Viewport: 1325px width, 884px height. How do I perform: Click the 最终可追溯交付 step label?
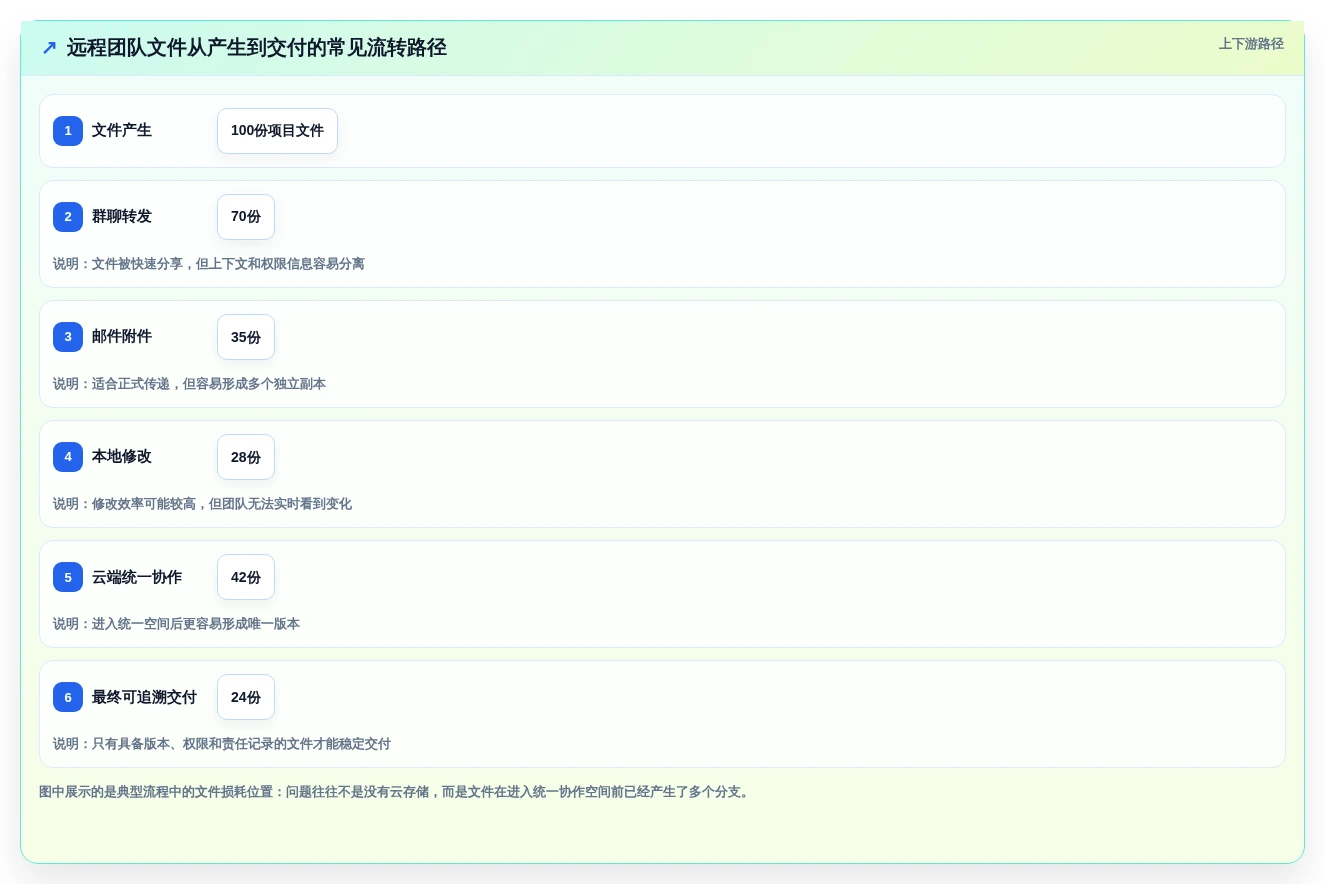[144, 697]
